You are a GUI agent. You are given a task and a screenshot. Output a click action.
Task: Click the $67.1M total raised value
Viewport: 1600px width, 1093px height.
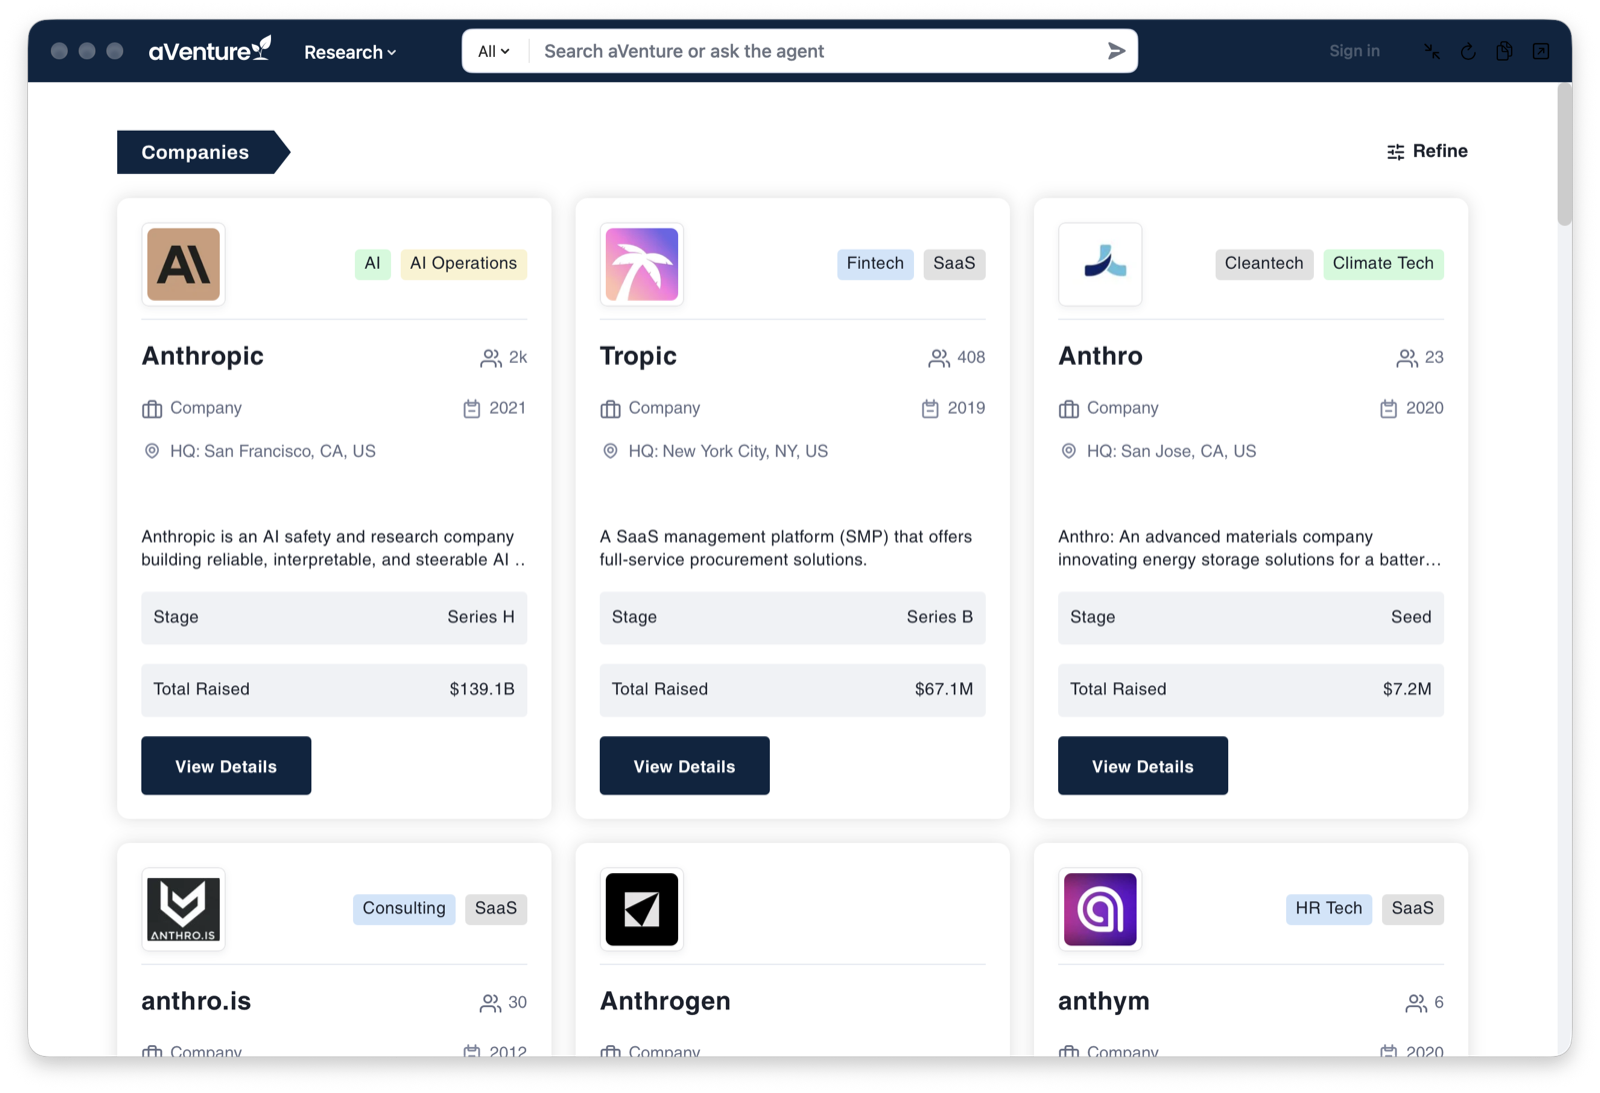click(944, 689)
